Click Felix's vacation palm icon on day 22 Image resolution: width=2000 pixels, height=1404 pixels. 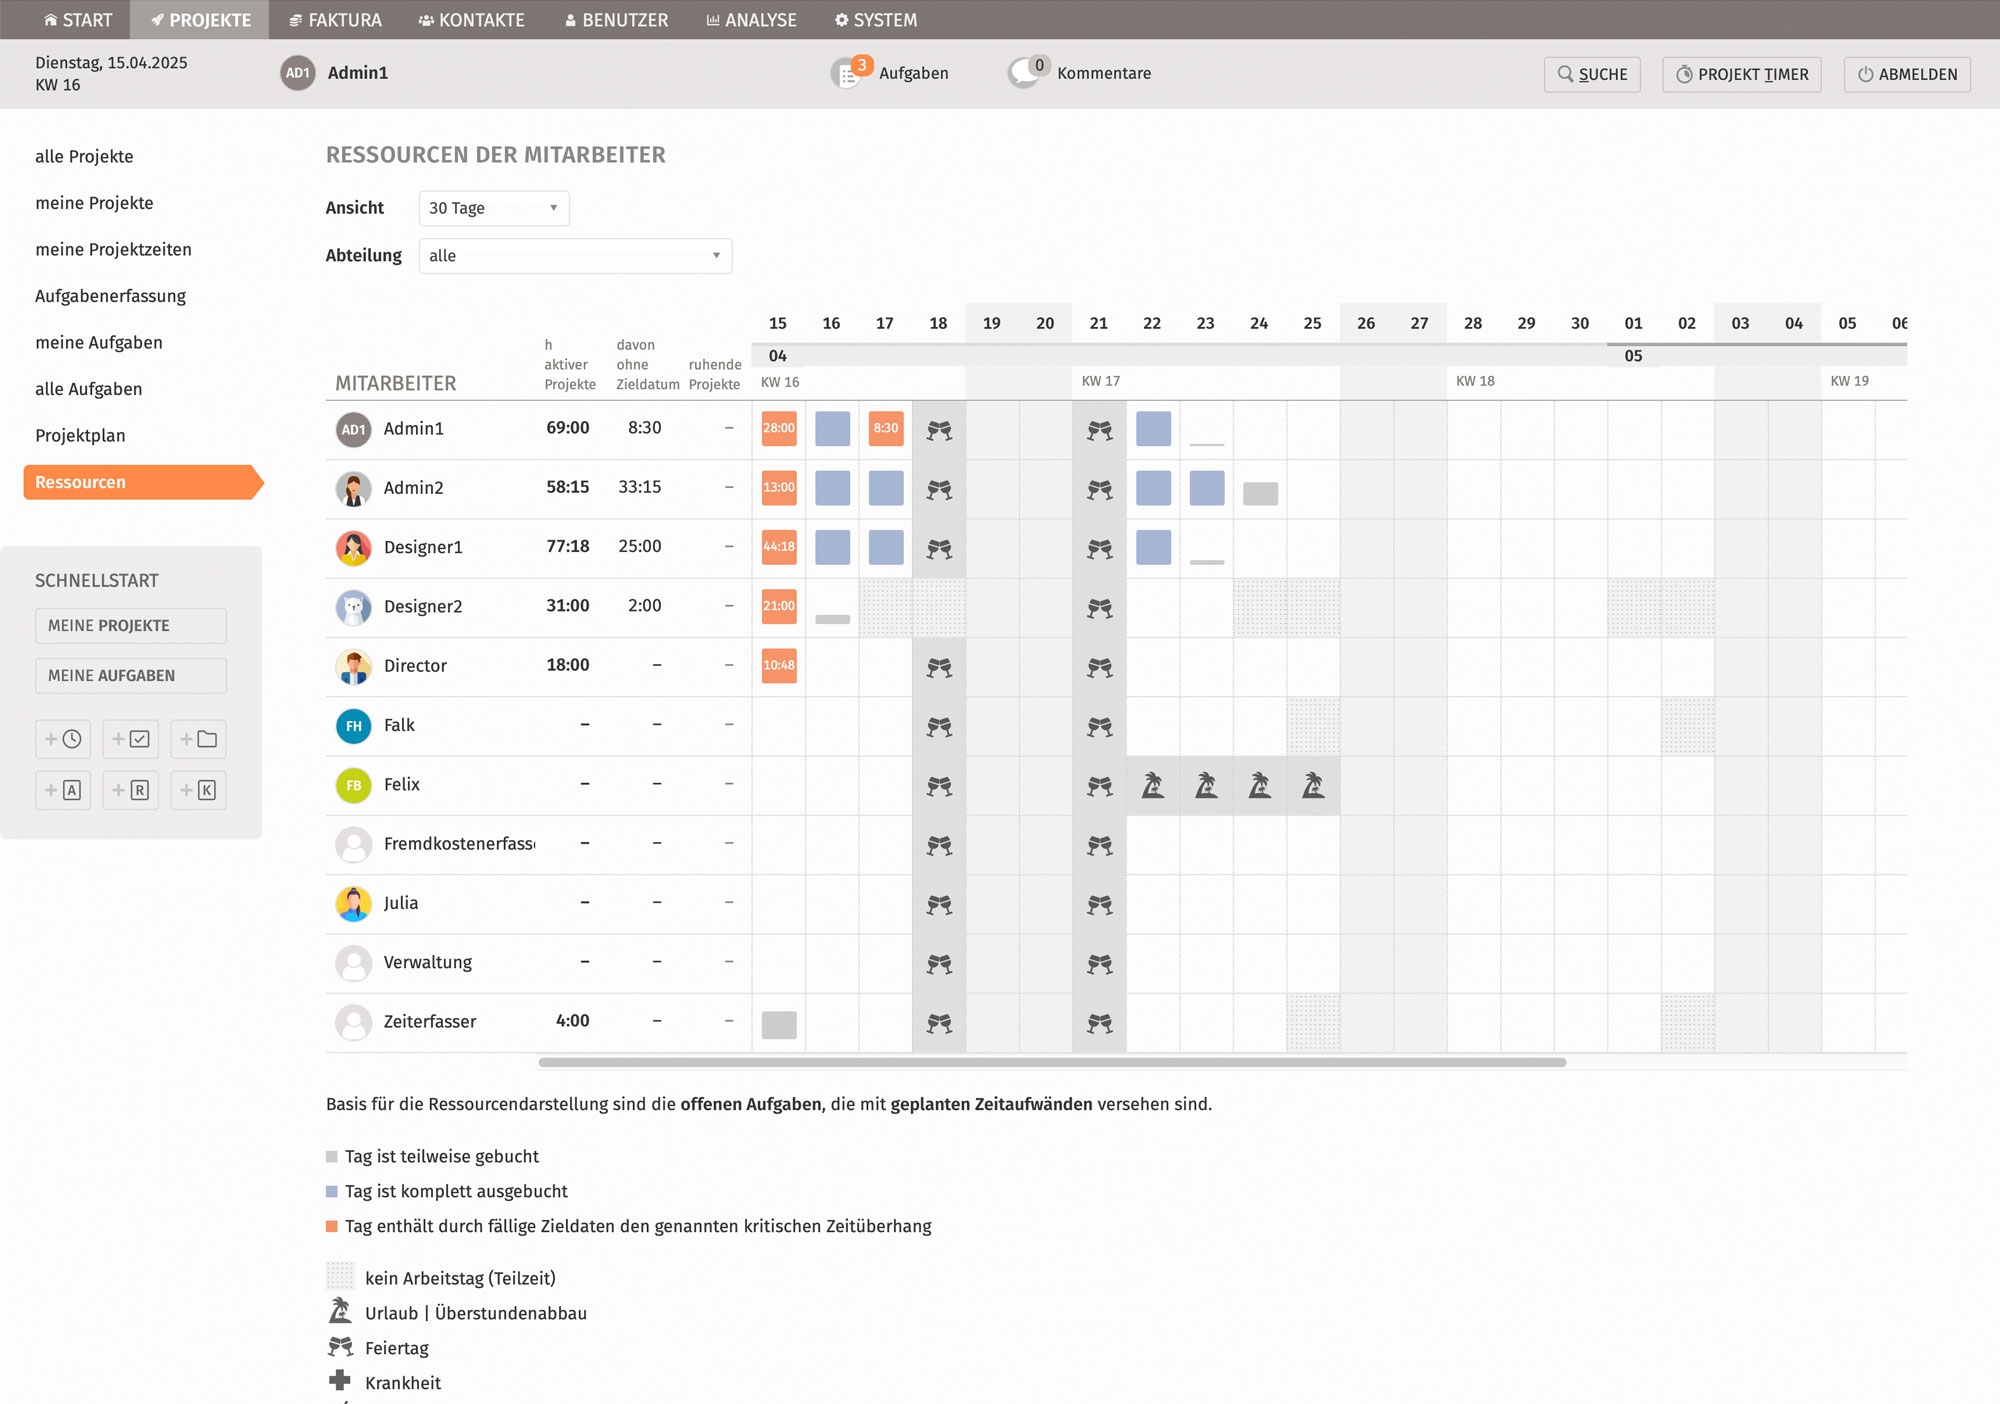1153,786
